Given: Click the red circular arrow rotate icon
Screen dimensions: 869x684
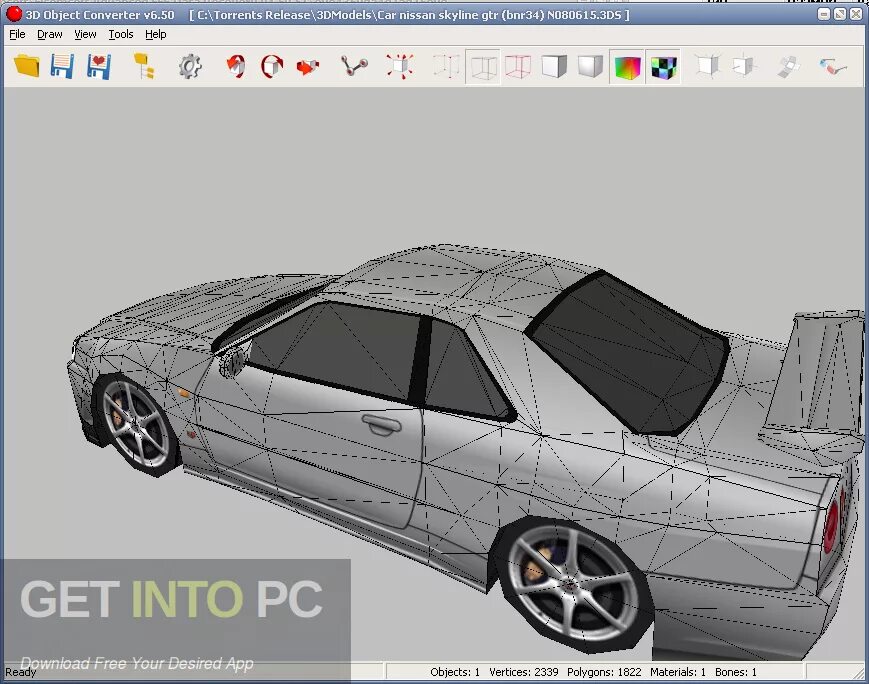Looking at the screenshot, I should 272,66.
